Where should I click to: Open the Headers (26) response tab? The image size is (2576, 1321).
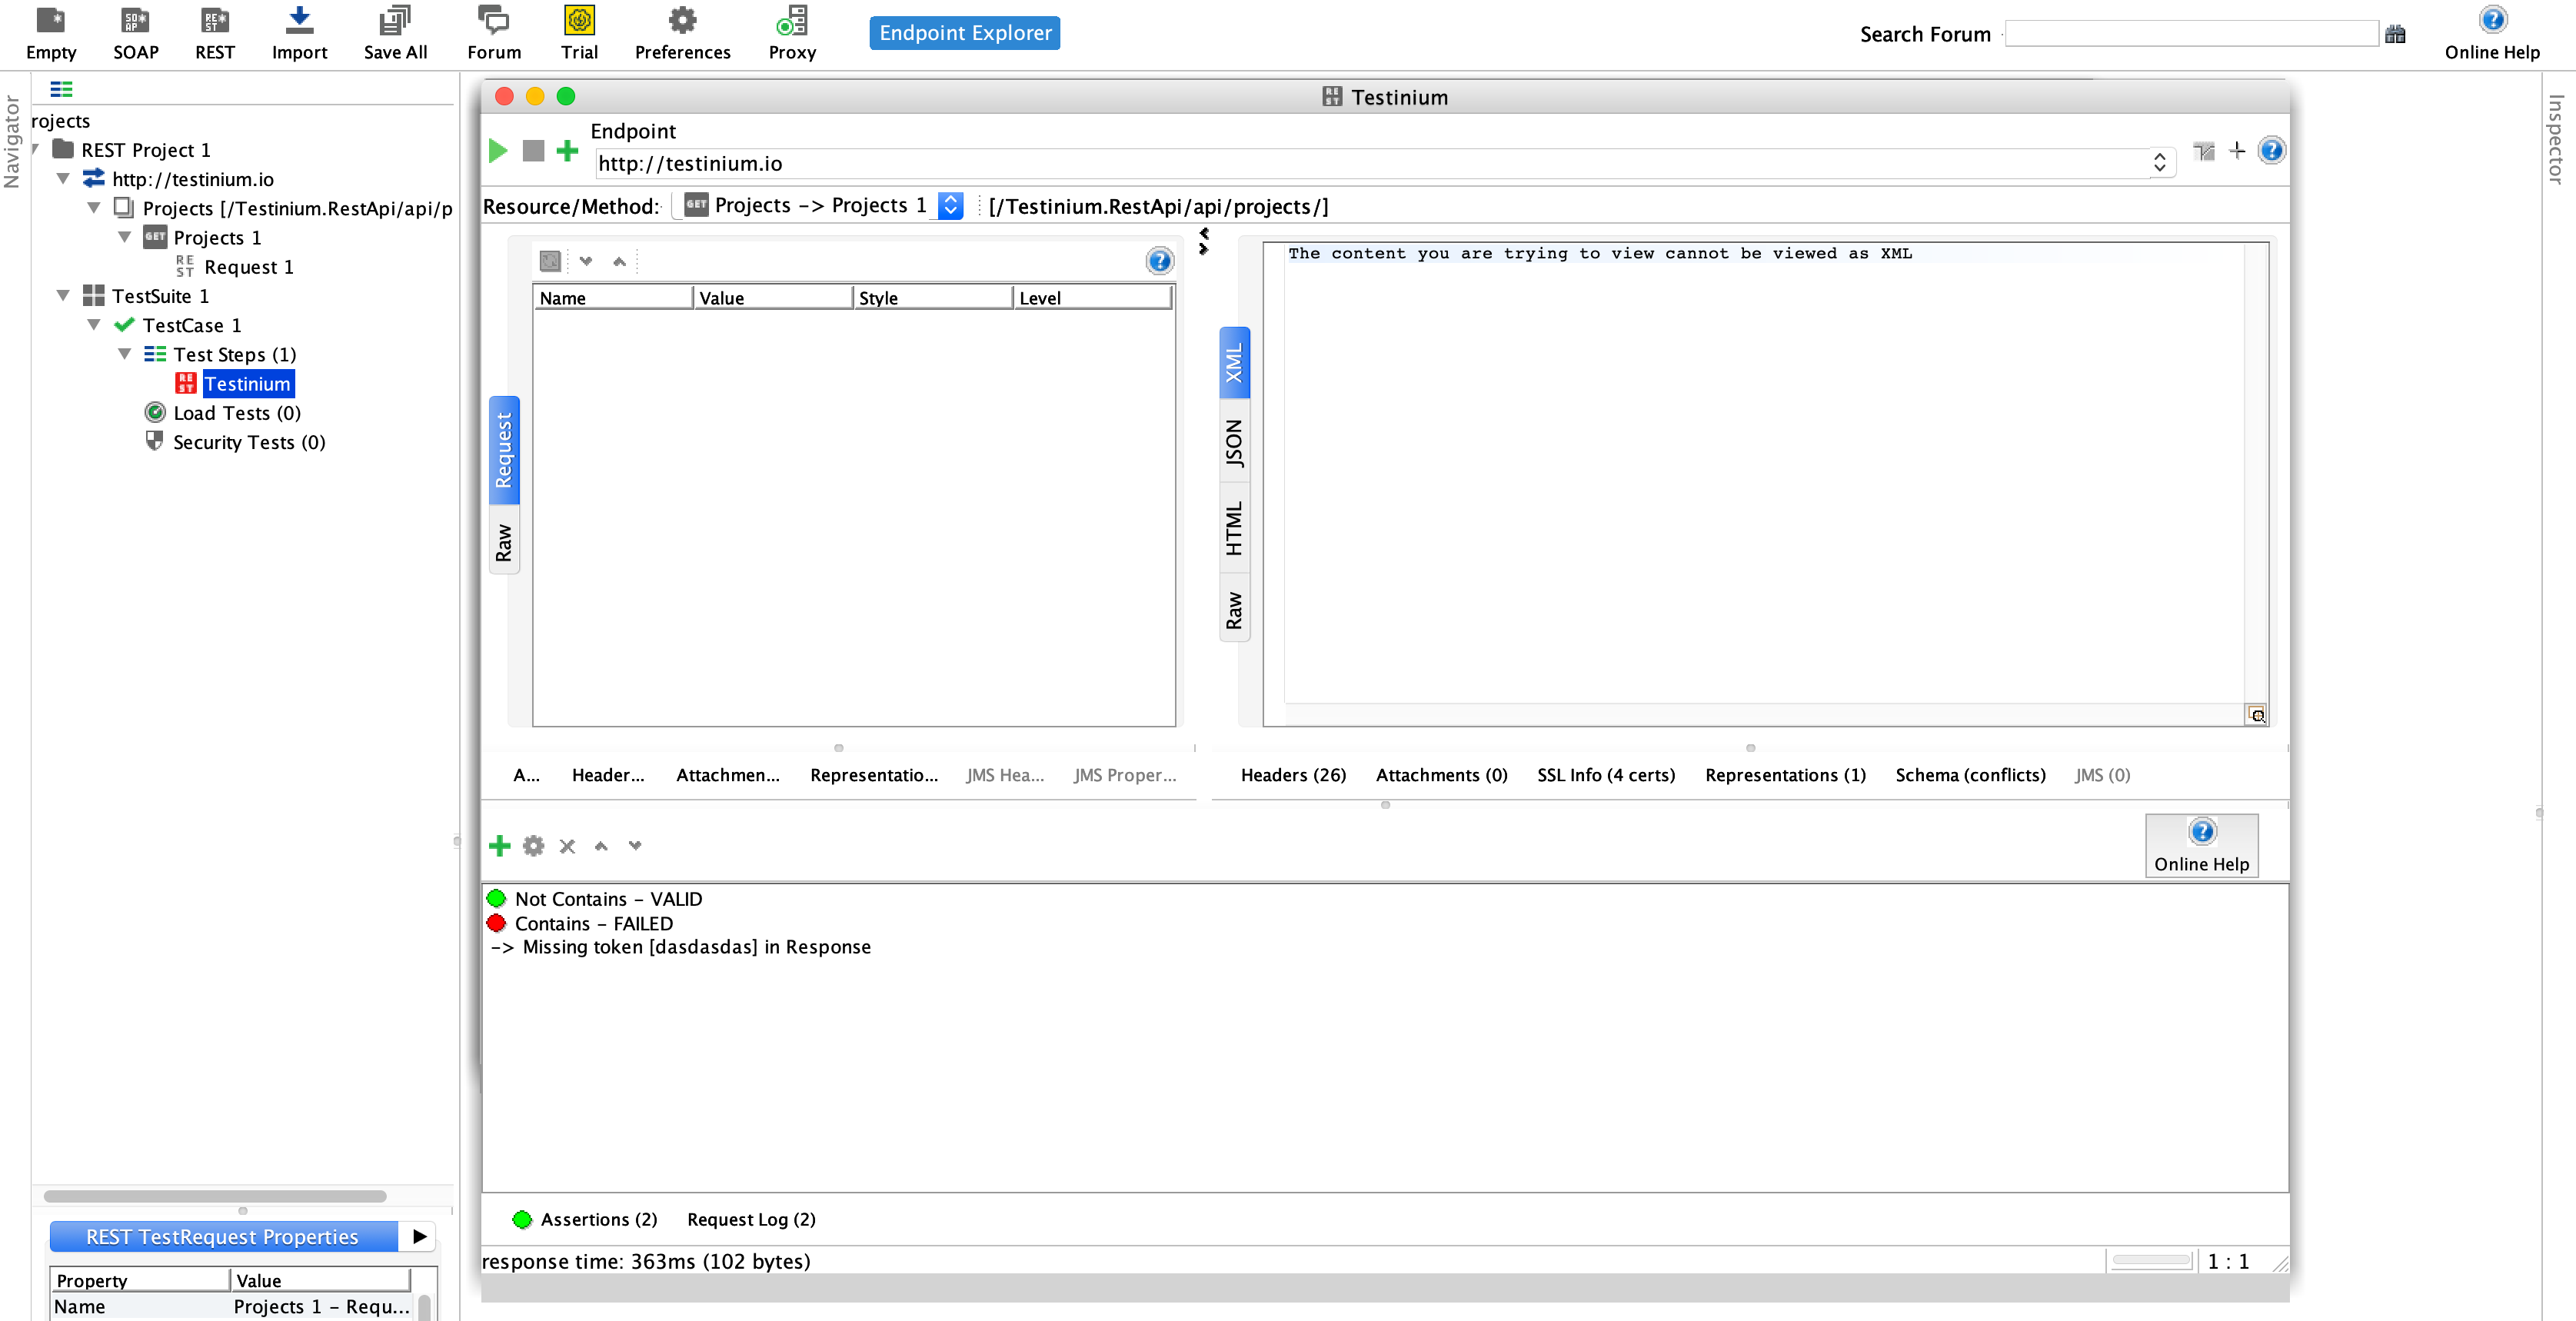pos(1293,775)
